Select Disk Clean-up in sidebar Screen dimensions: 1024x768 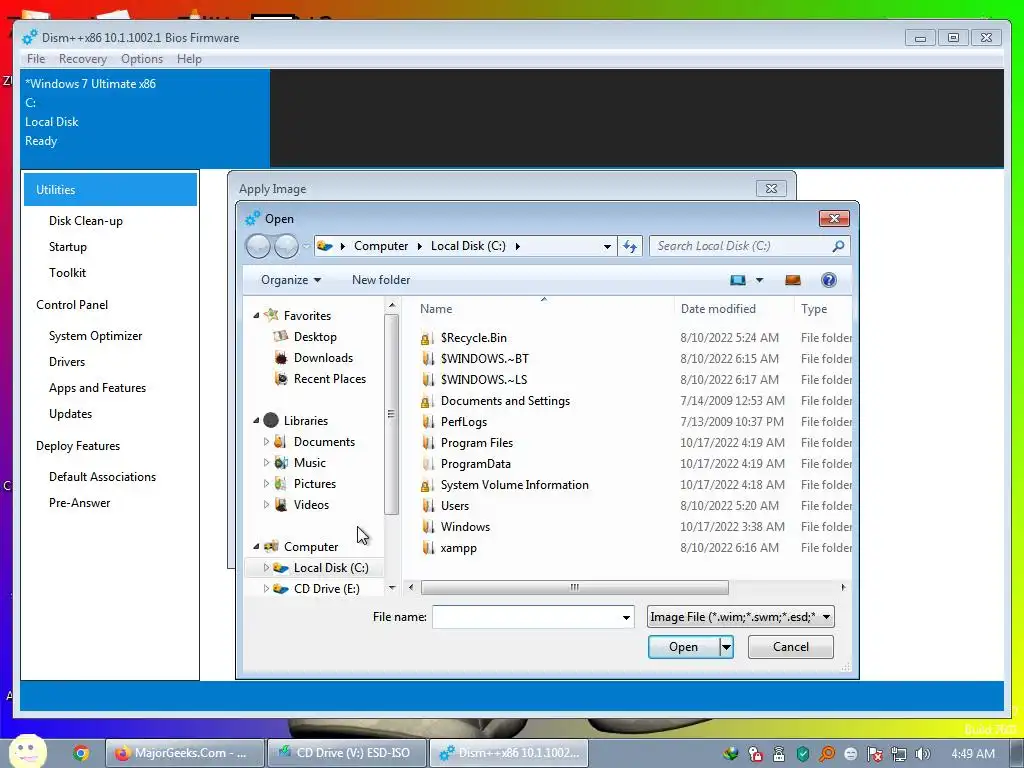(x=86, y=221)
